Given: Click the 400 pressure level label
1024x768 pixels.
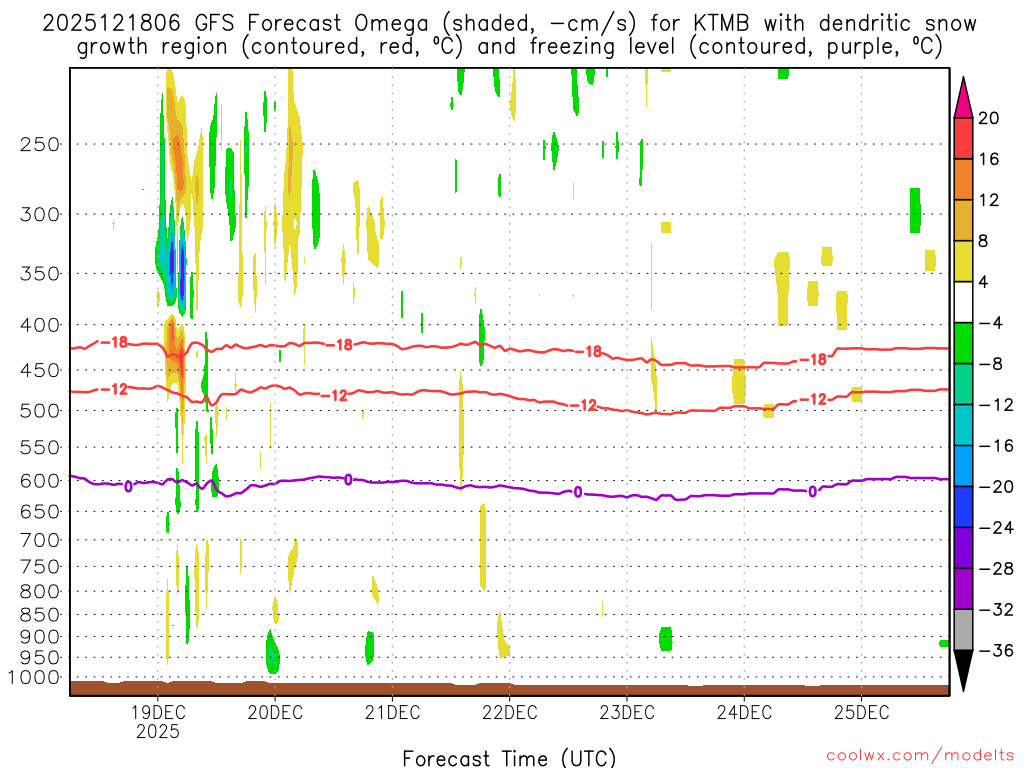Looking at the screenshot, I should coord(40,325).
